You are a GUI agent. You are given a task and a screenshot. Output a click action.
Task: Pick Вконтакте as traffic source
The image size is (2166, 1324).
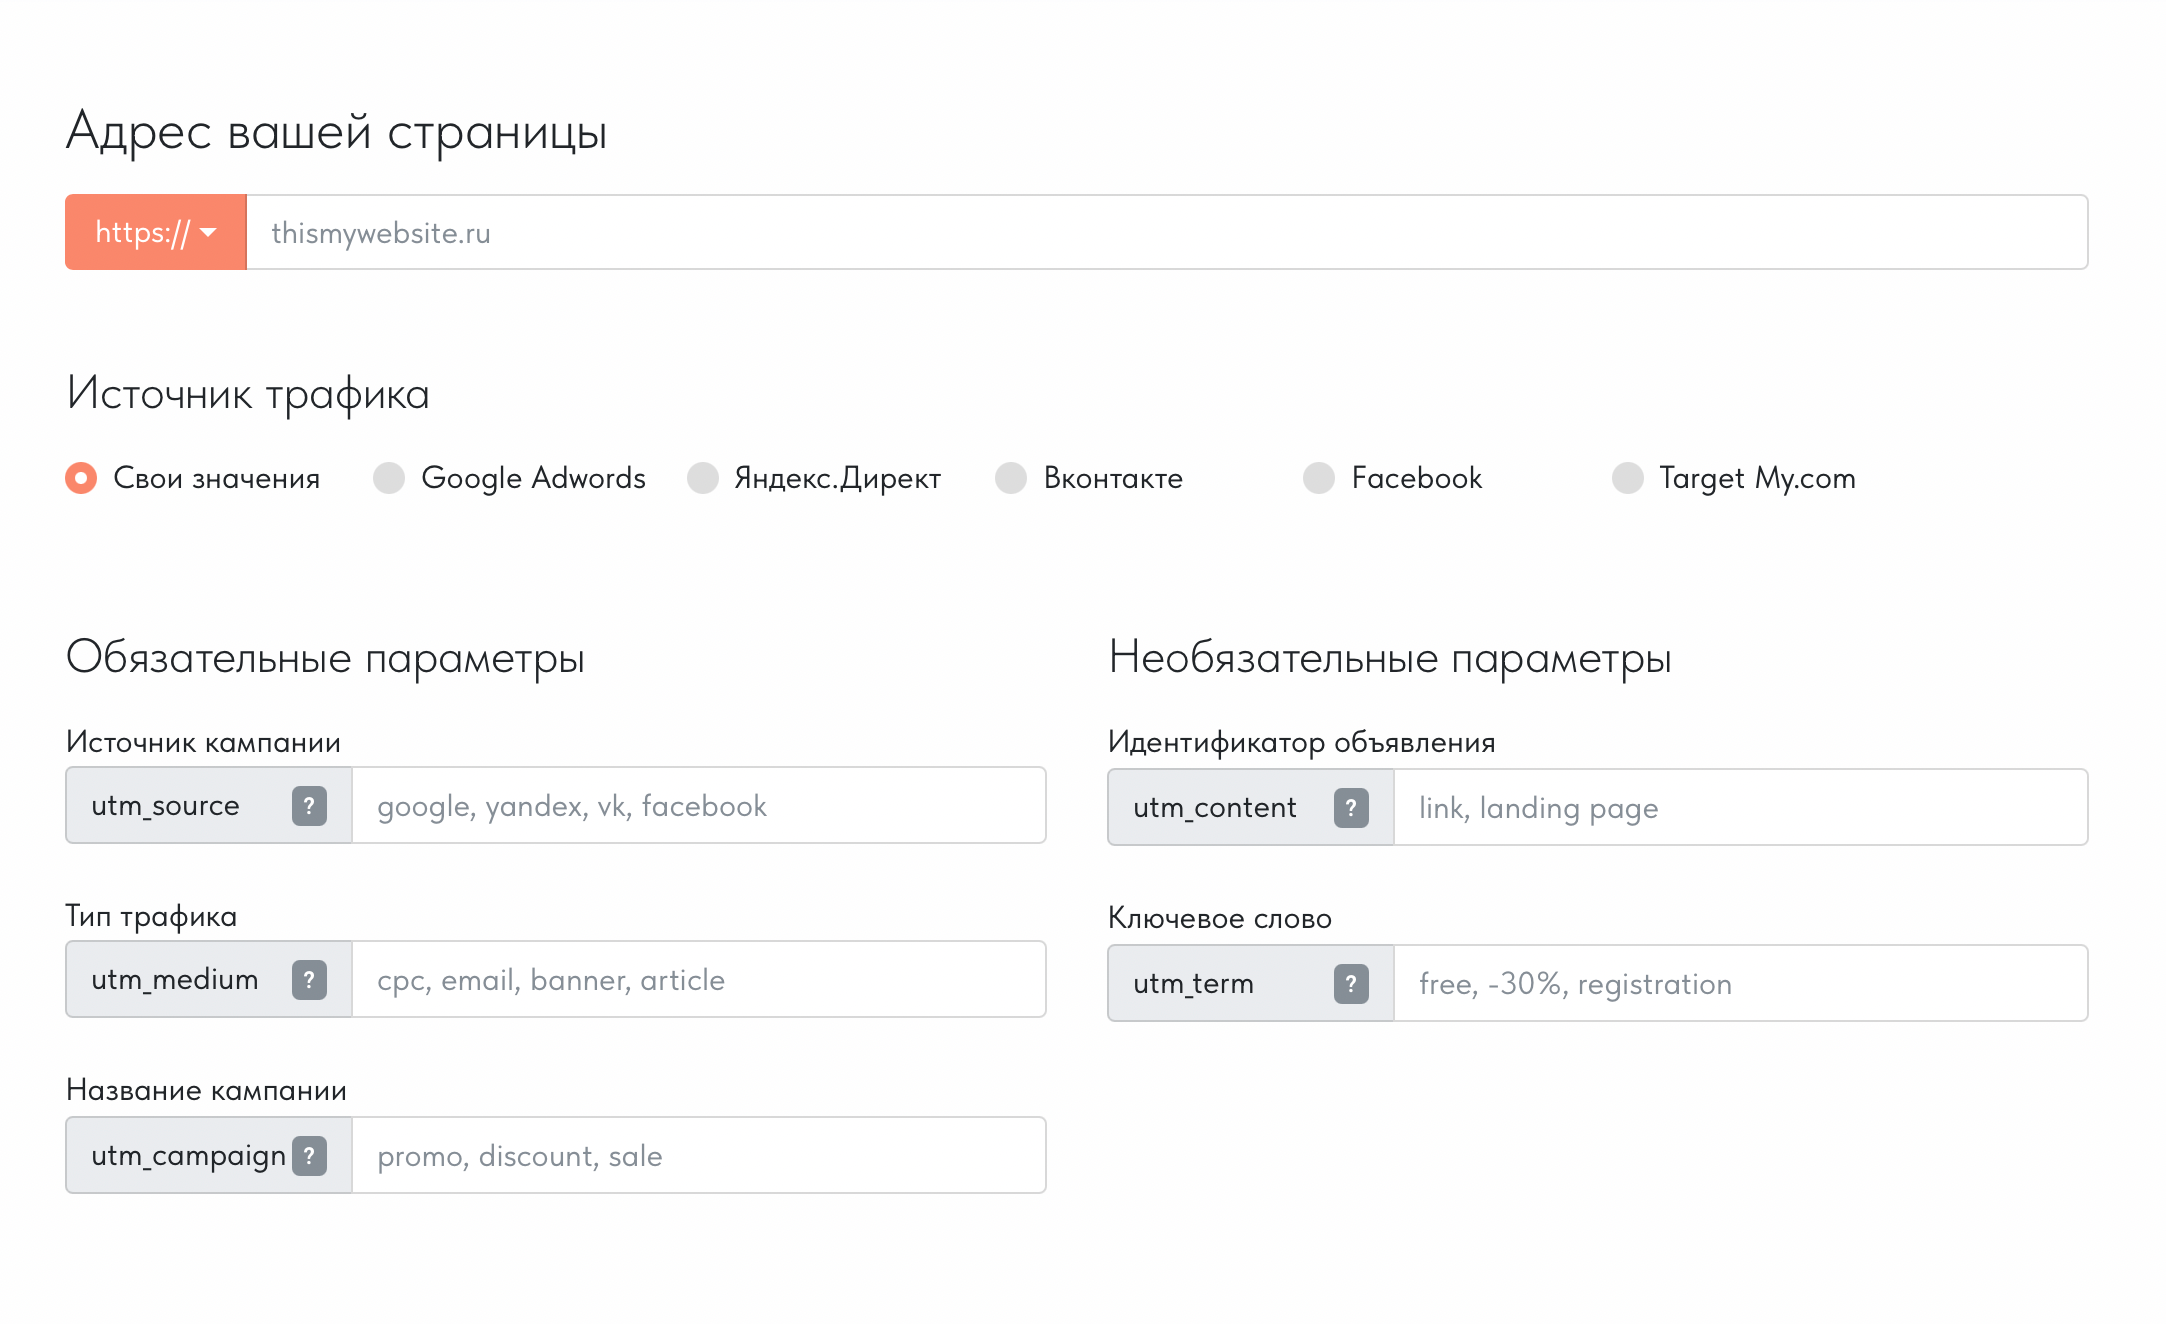point(1011,478)
